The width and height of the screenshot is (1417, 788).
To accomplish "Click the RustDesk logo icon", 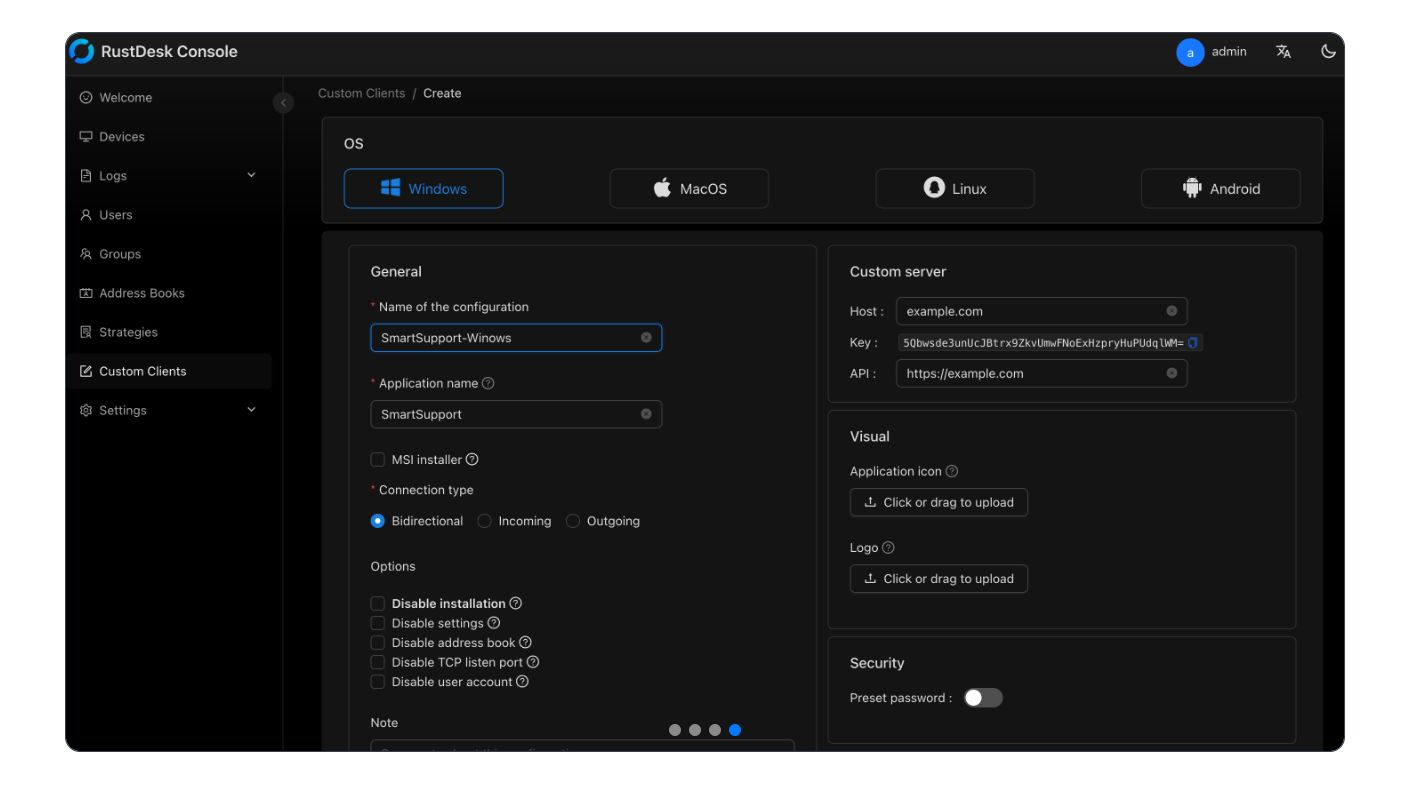I will (x=82, y=51).
